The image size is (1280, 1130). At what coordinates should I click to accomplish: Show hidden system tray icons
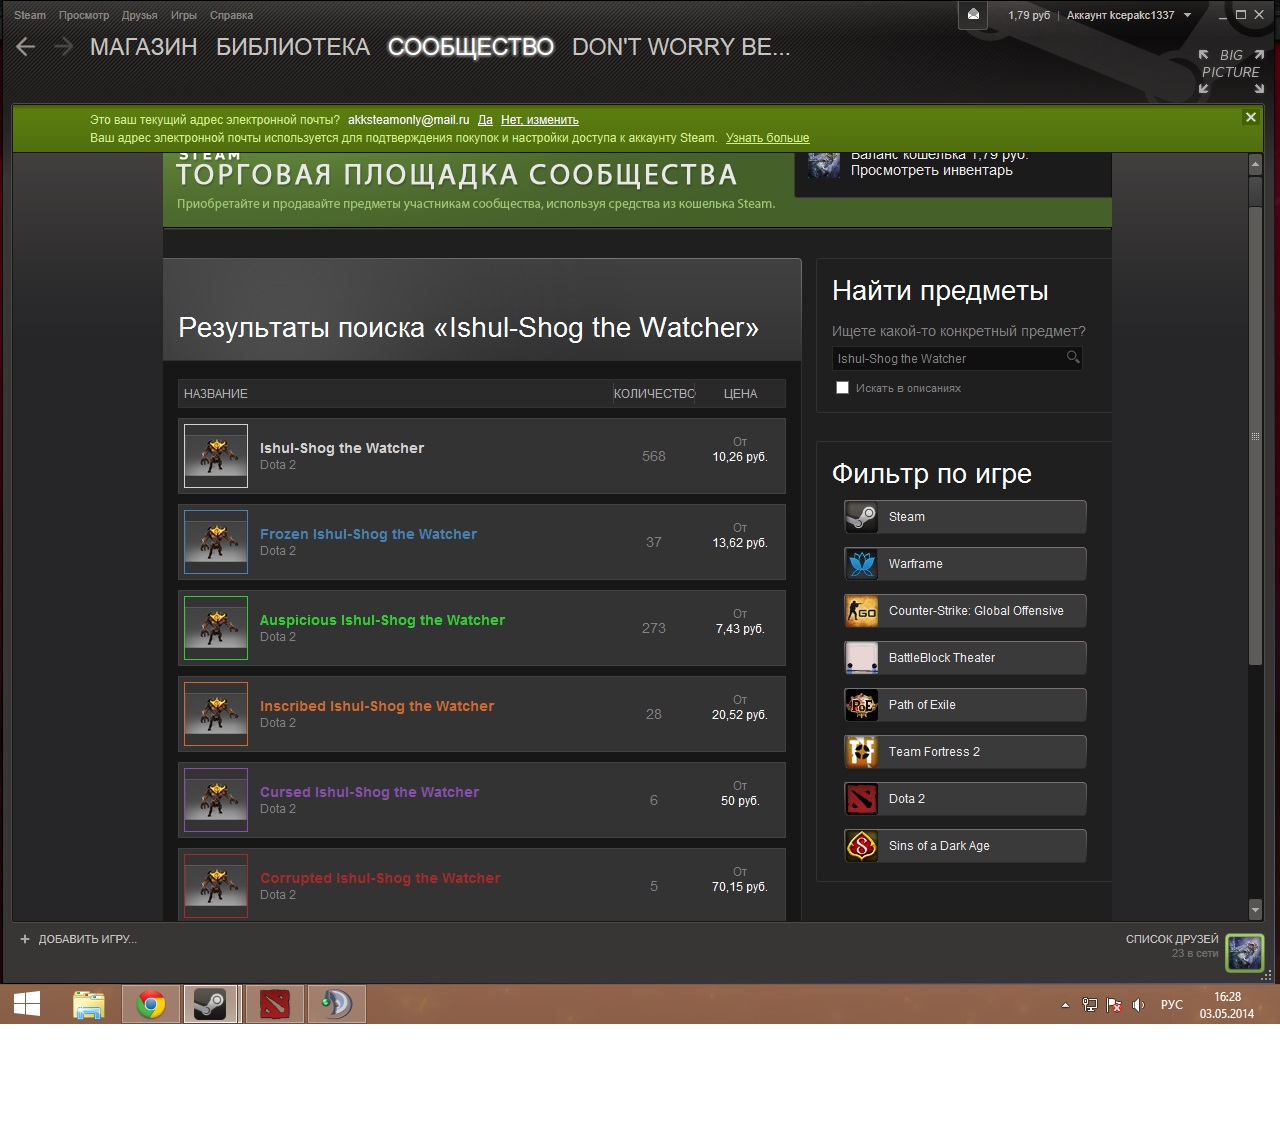(x=1065, y=1005)
